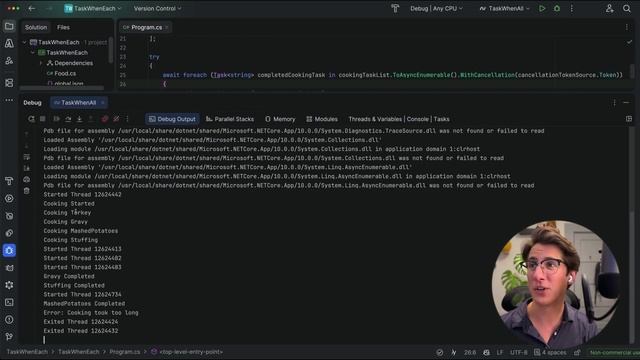640x360 pixels.
Task: Open the Problems warning-circle icon in sidebar
Action: point(9,320)
